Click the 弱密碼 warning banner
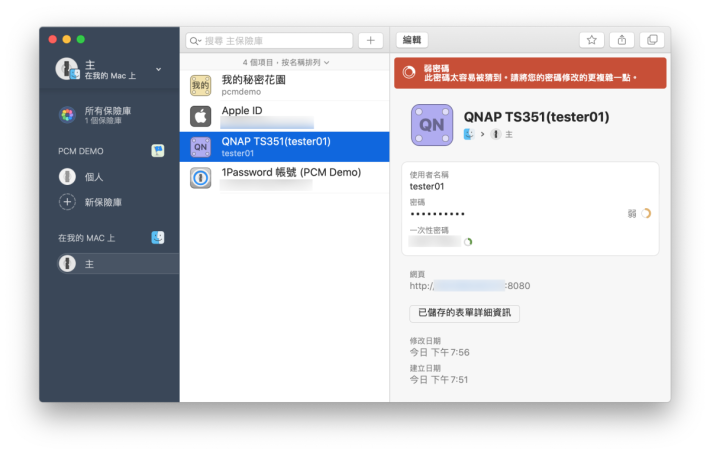 click(530, 72)
